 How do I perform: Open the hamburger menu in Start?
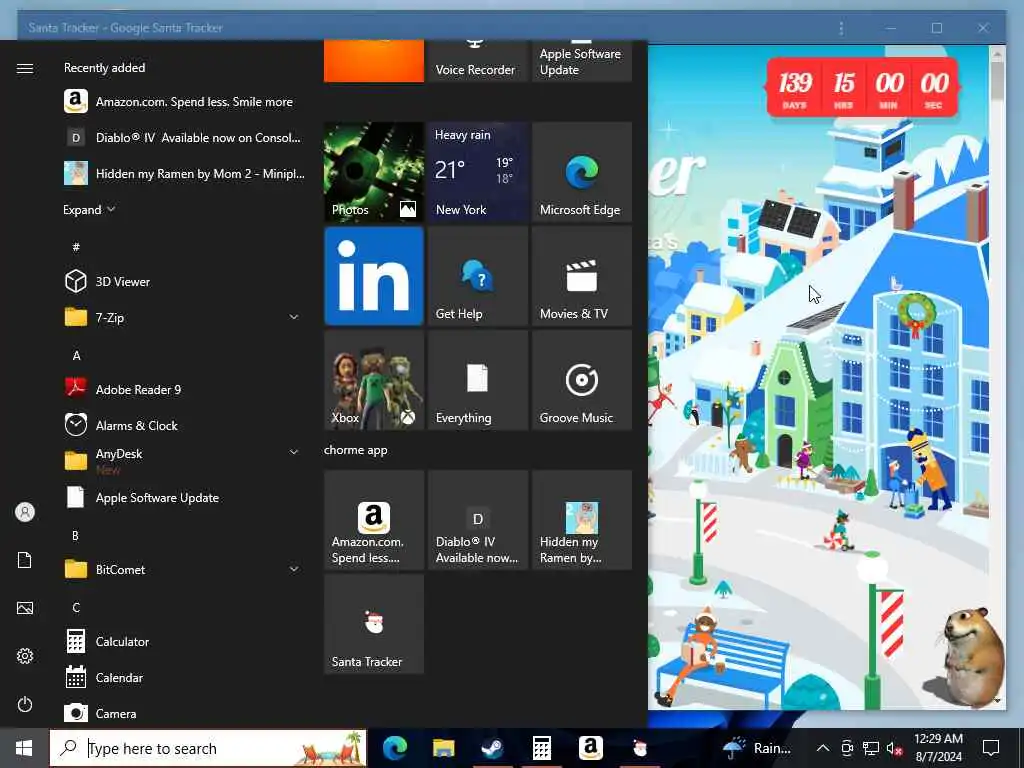(25, 69)
